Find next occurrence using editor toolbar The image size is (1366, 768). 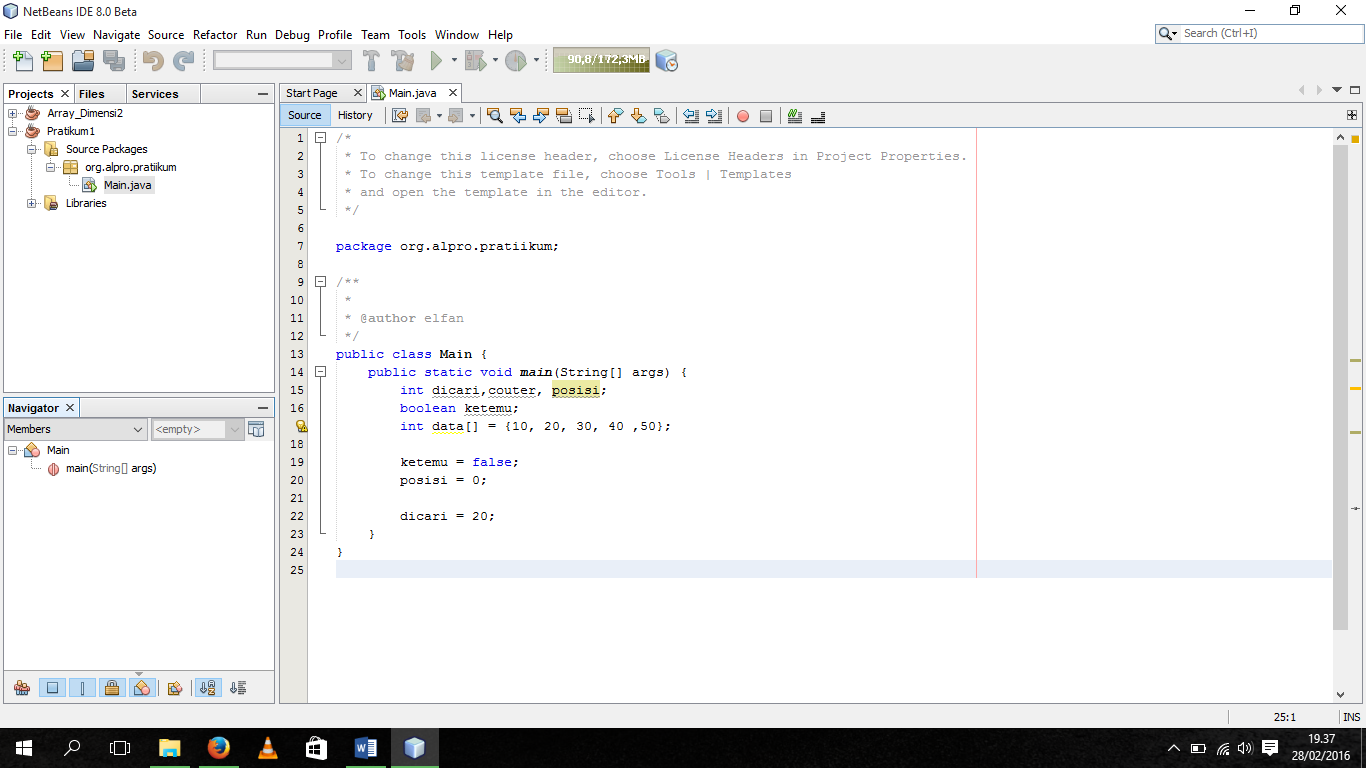540,116
